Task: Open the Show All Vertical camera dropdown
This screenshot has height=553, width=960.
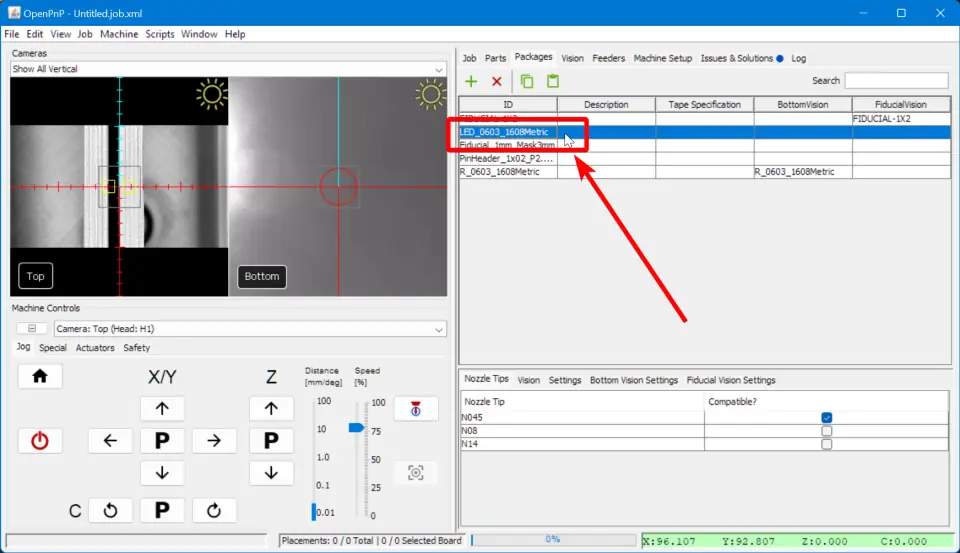Action: point(228,69)
